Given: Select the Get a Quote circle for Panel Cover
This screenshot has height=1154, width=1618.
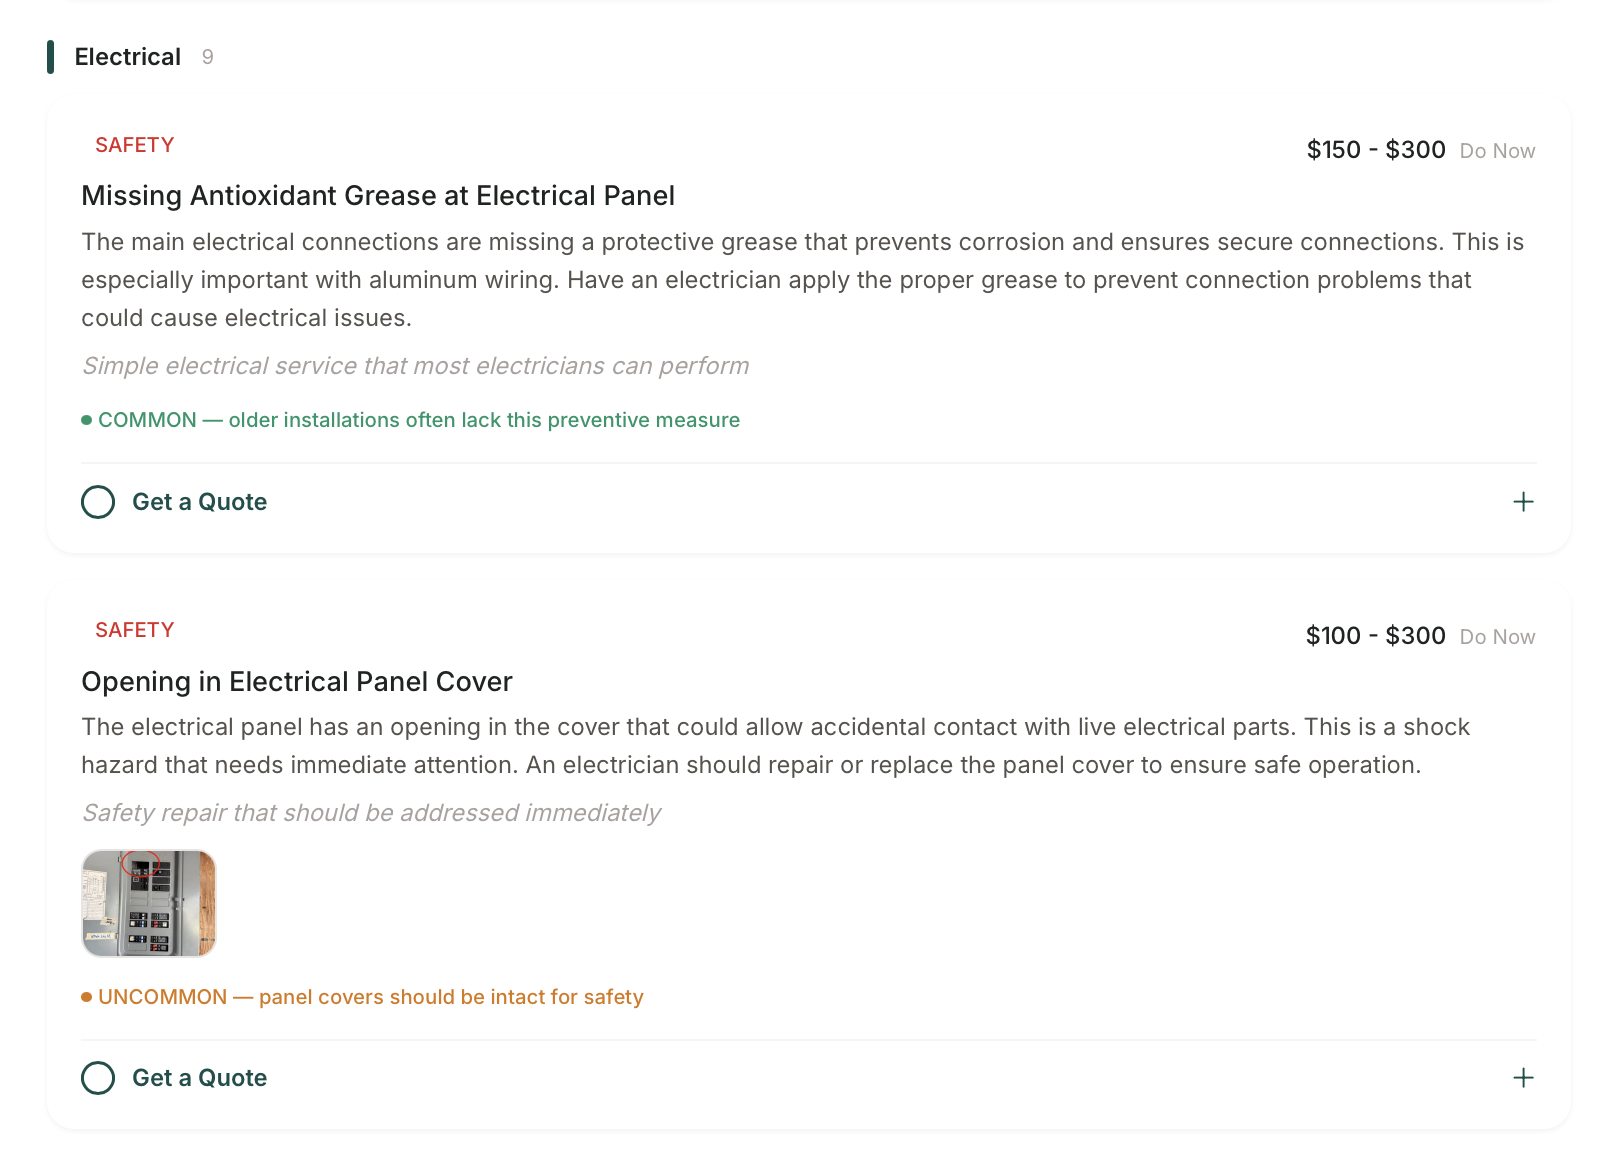Looking at the screenshot, I should click(x=98, y=1078).
